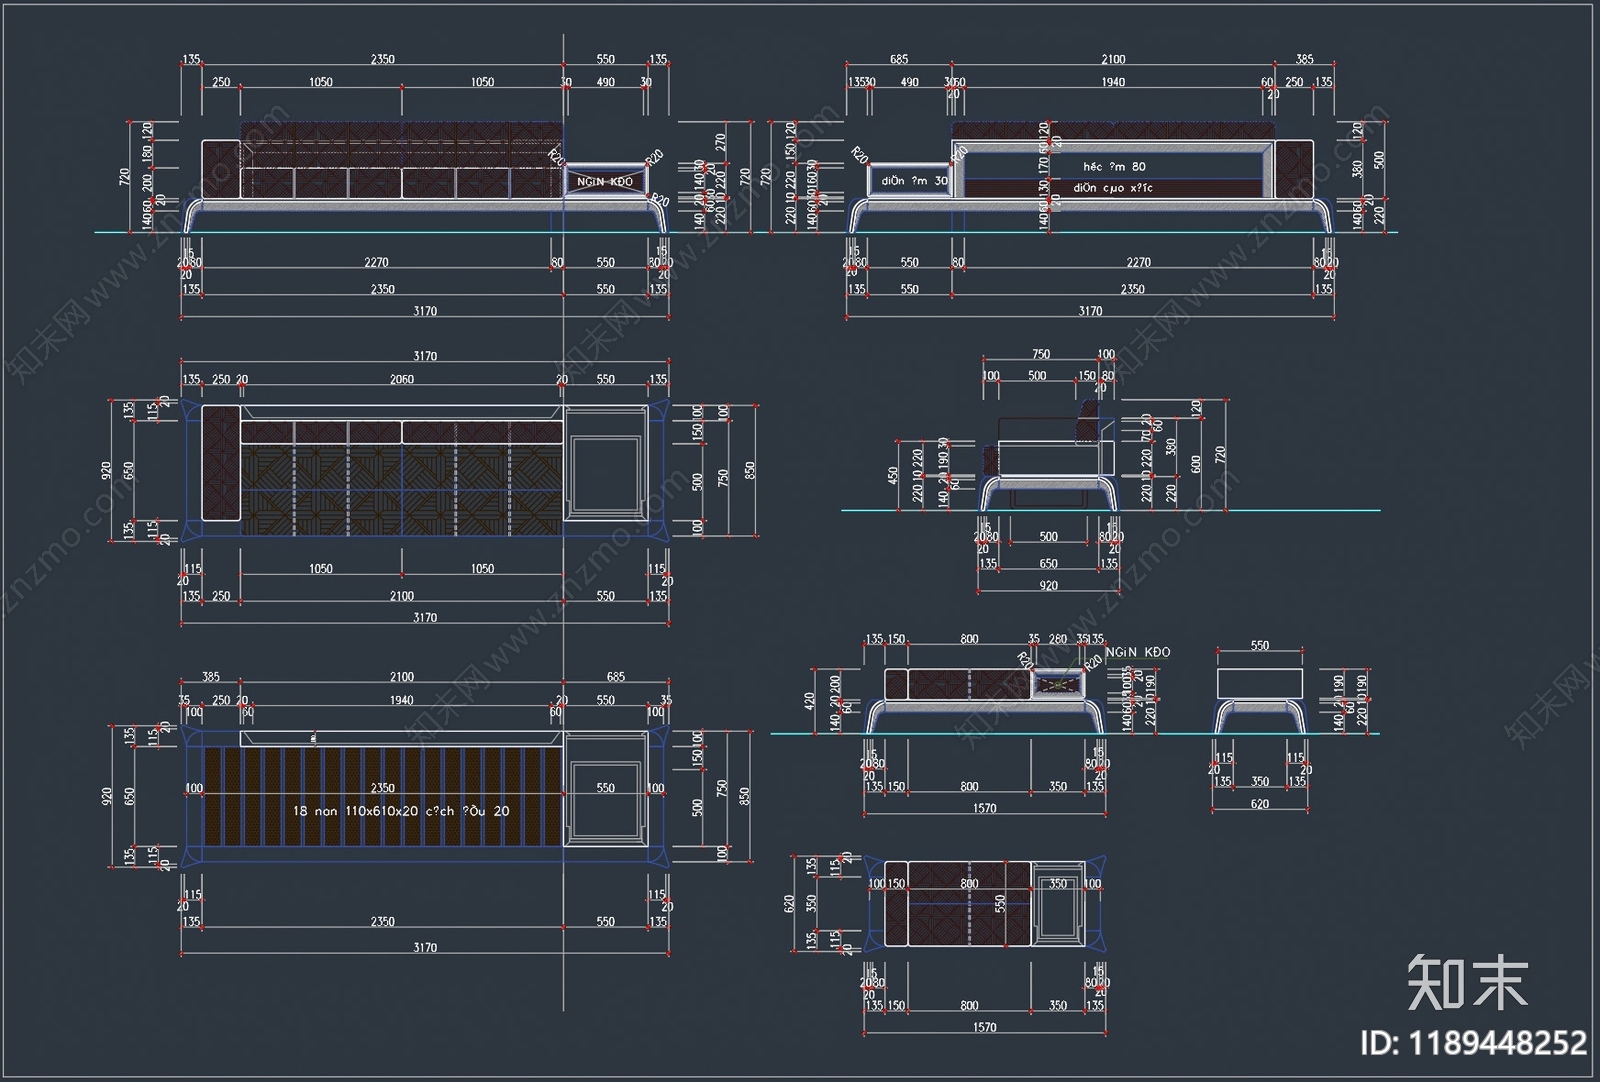
Task: Select the 1570 dimension at the bottom bench plan
Action: pyautogui.click(x=984, y=1027)
